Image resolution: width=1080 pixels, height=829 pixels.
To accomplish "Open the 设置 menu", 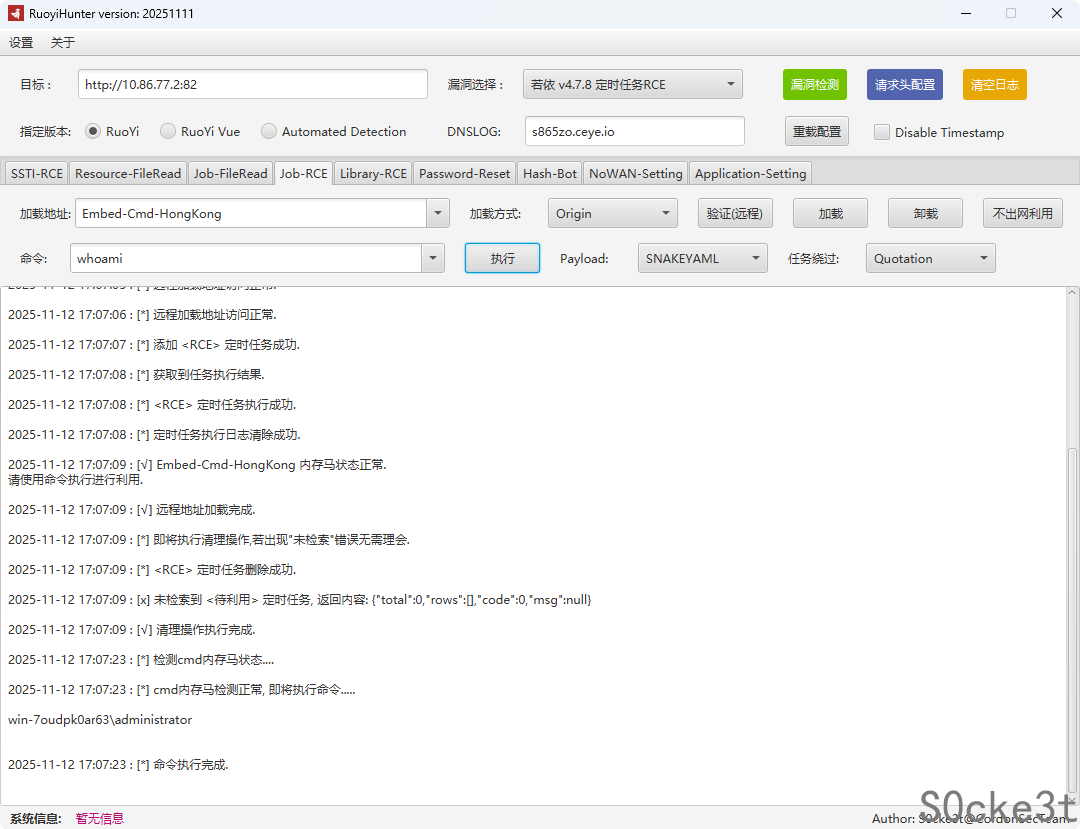I will (x=21, y=43).
